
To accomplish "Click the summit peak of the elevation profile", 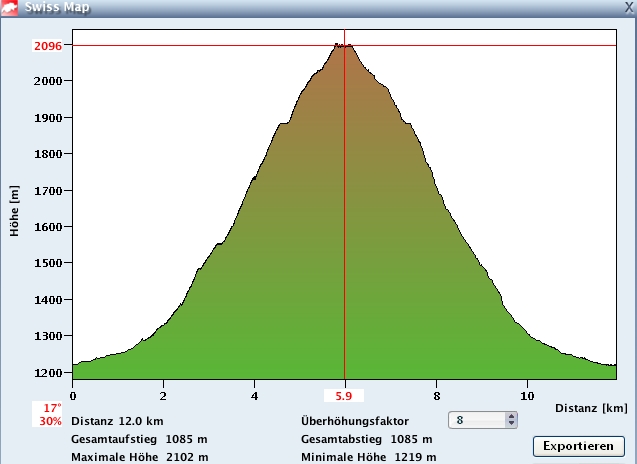I will pyautogui.click(x=343, y=44).
